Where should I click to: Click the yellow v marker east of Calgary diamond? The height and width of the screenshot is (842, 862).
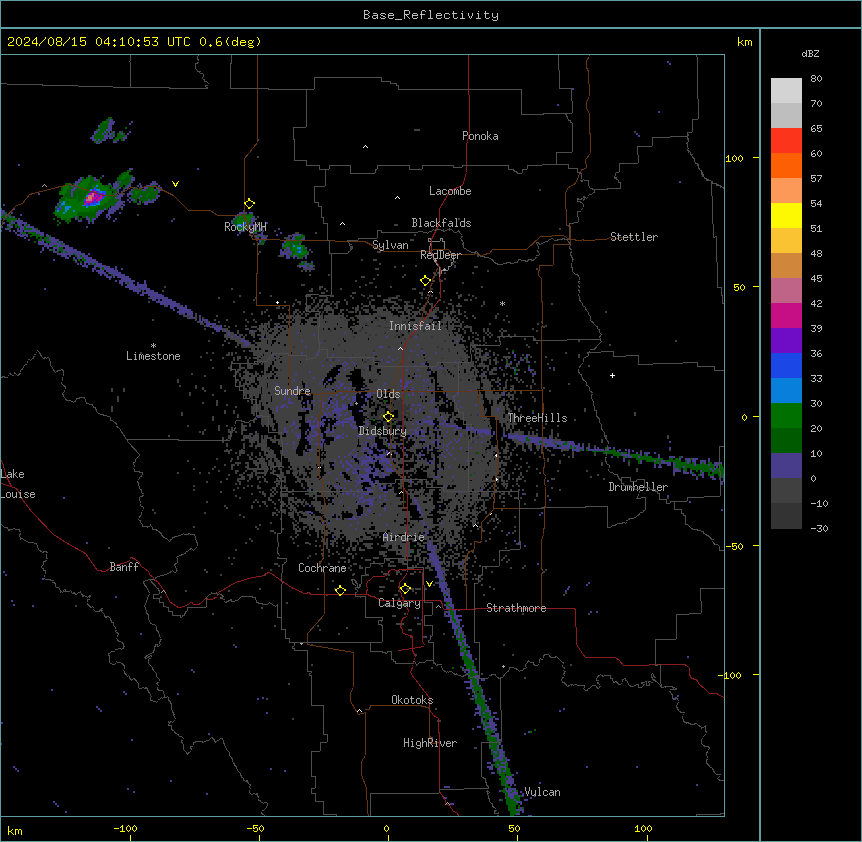[429, 584]
